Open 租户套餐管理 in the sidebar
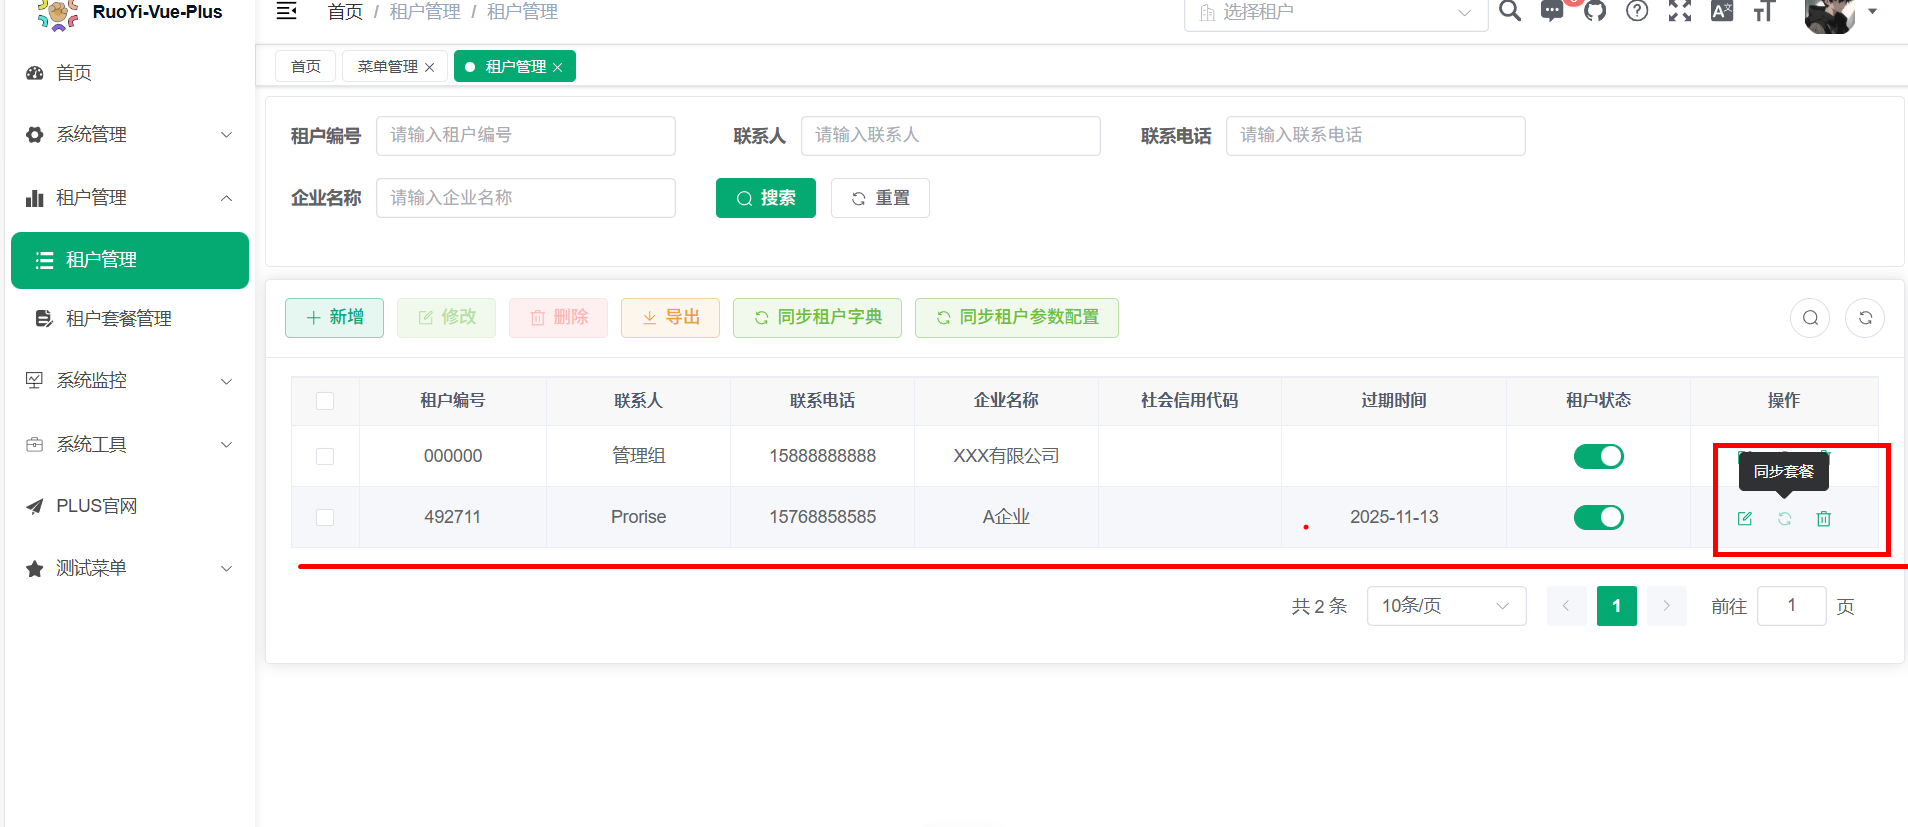 point(119,319)
